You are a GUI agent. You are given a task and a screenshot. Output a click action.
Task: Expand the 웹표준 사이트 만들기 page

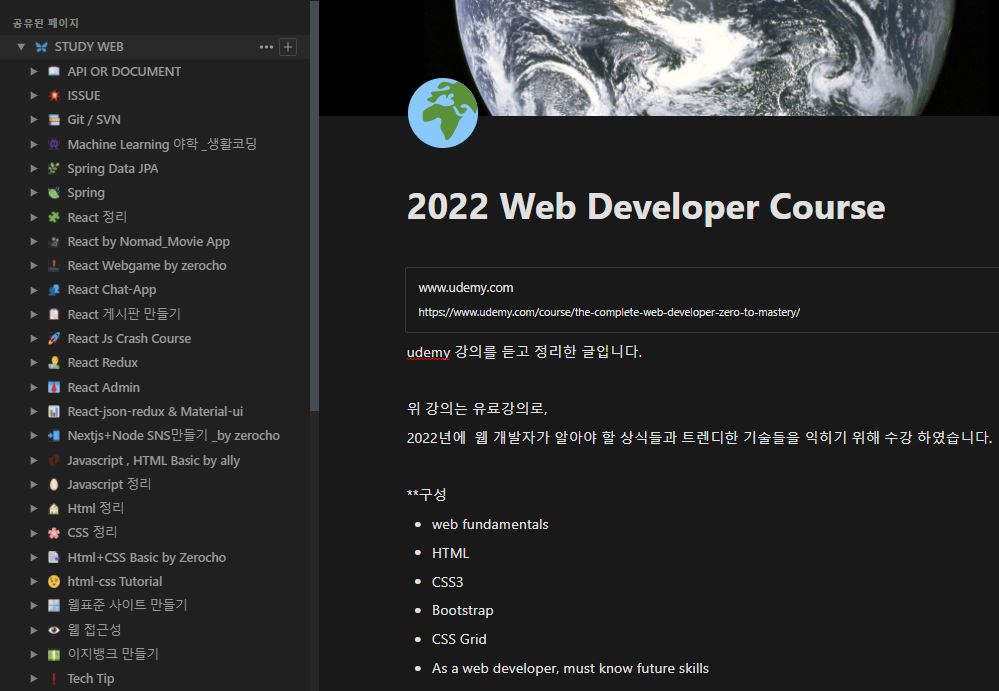coord(34,606)
